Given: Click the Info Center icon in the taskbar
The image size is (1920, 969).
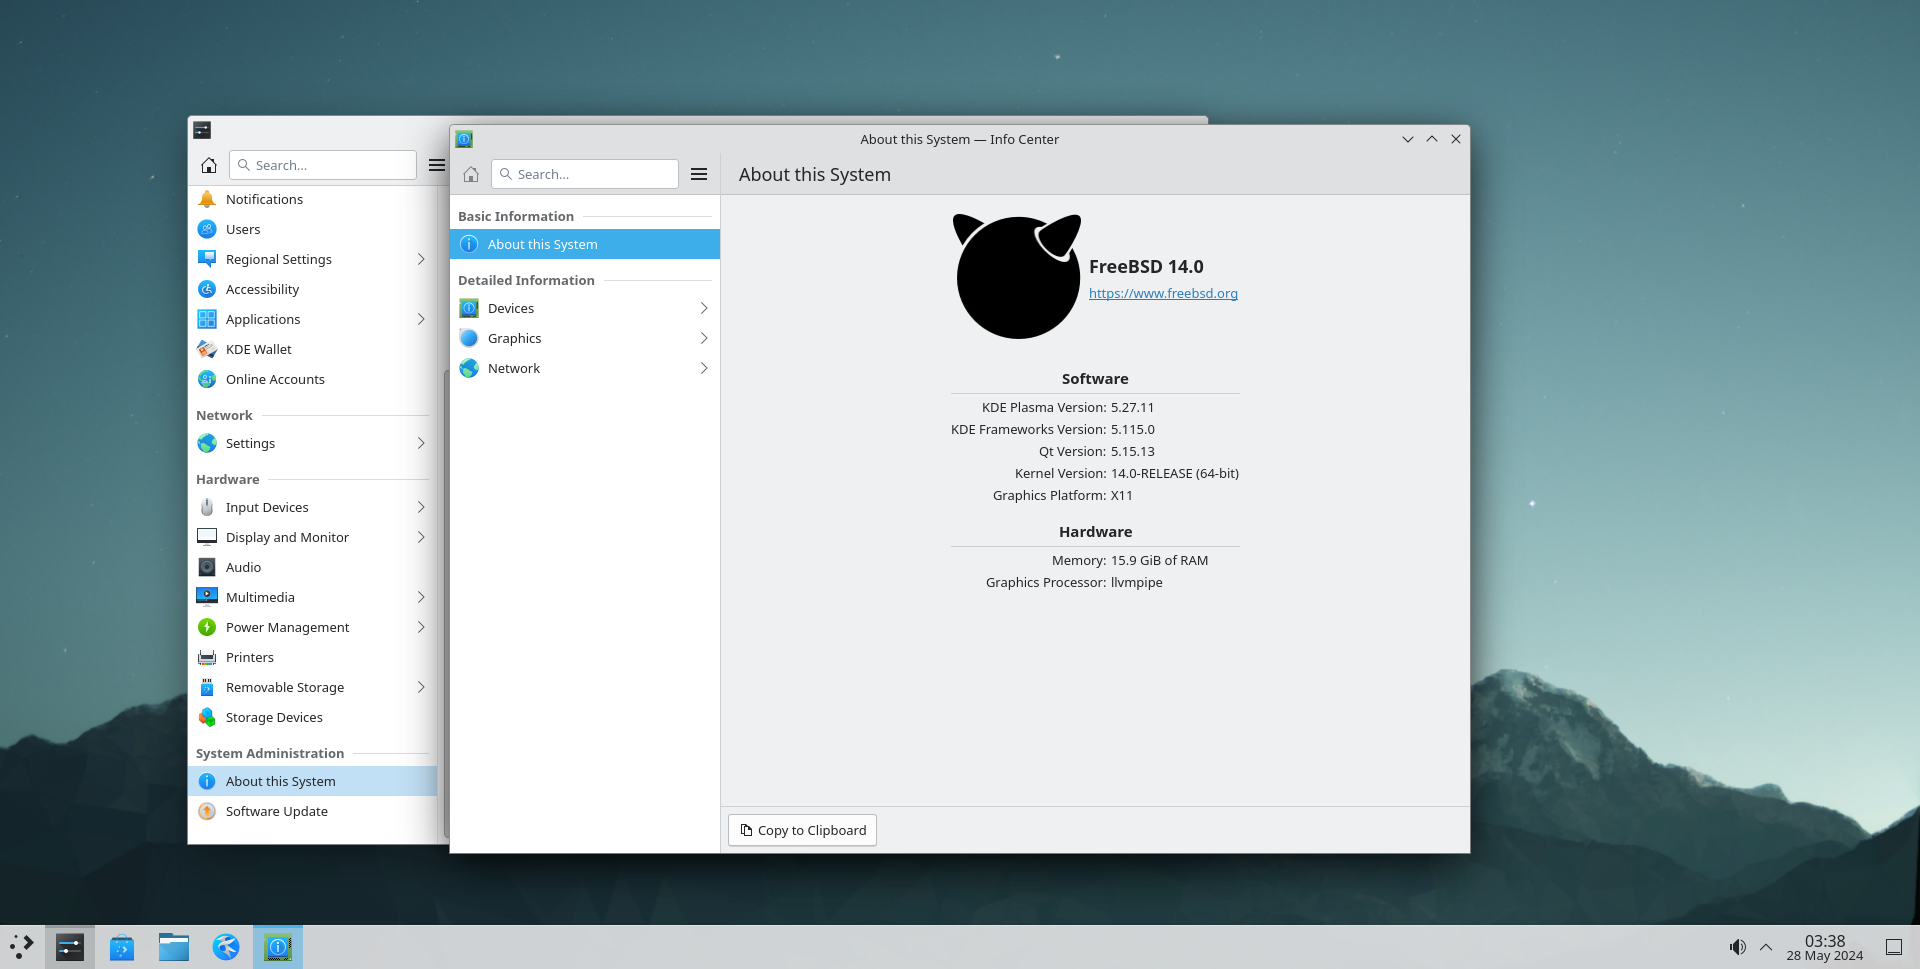Looking at the screenshot, I should (x=278, y=946).
